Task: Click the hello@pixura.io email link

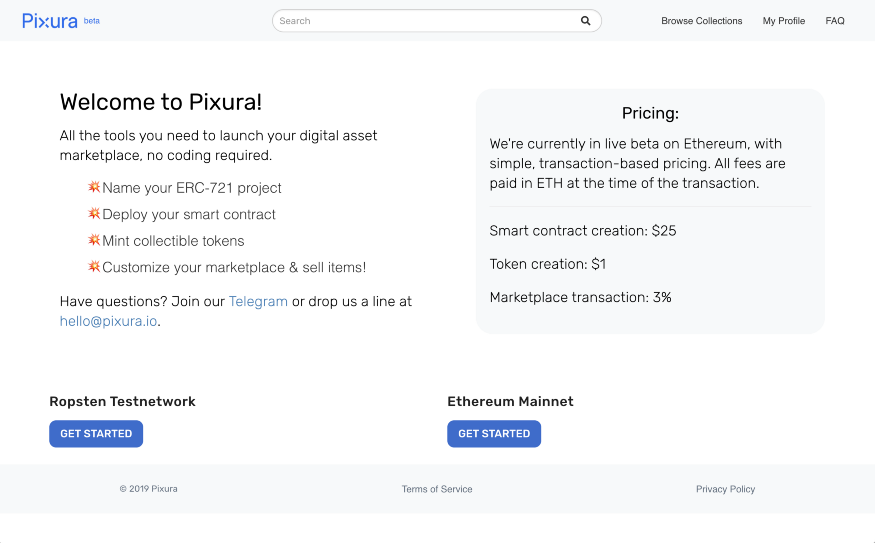Action: point(108,321)
